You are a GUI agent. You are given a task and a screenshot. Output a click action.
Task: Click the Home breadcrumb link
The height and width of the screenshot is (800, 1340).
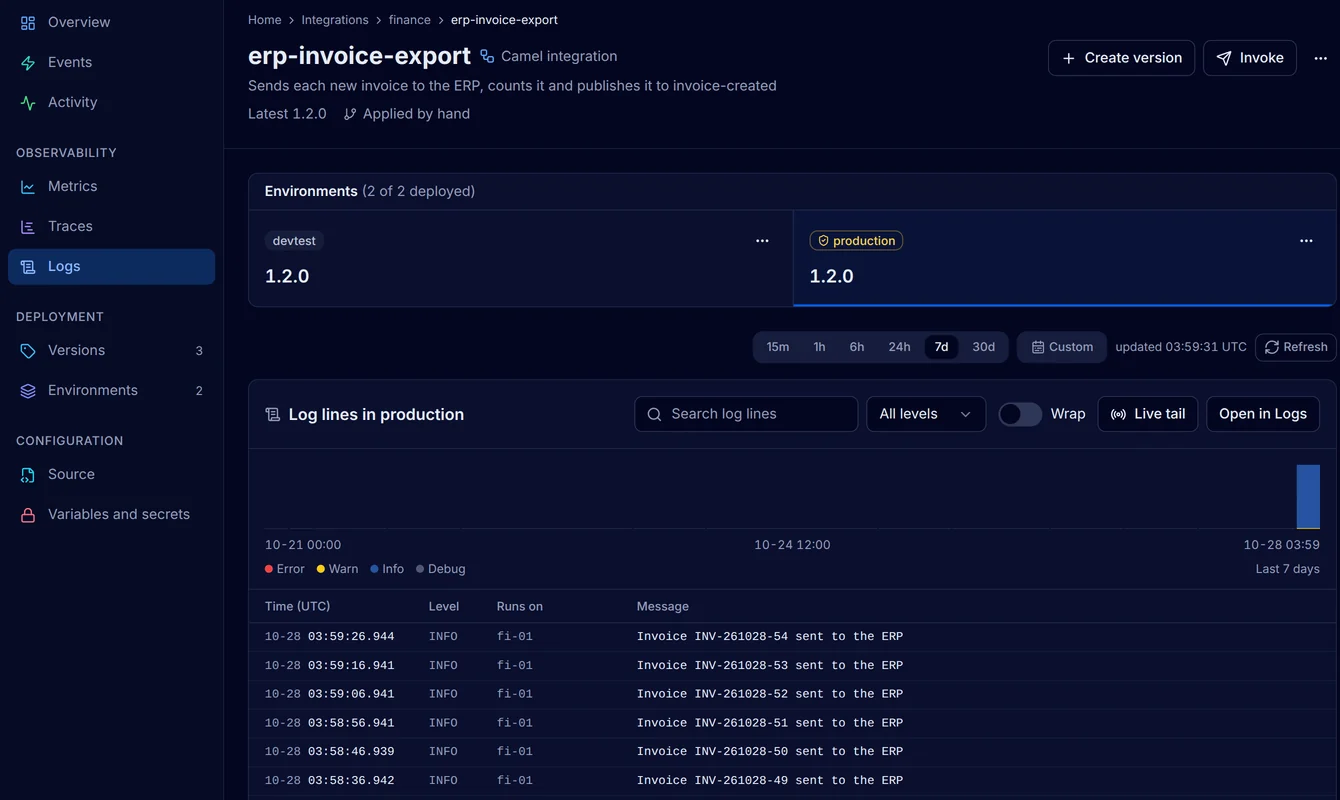point(265,20)
